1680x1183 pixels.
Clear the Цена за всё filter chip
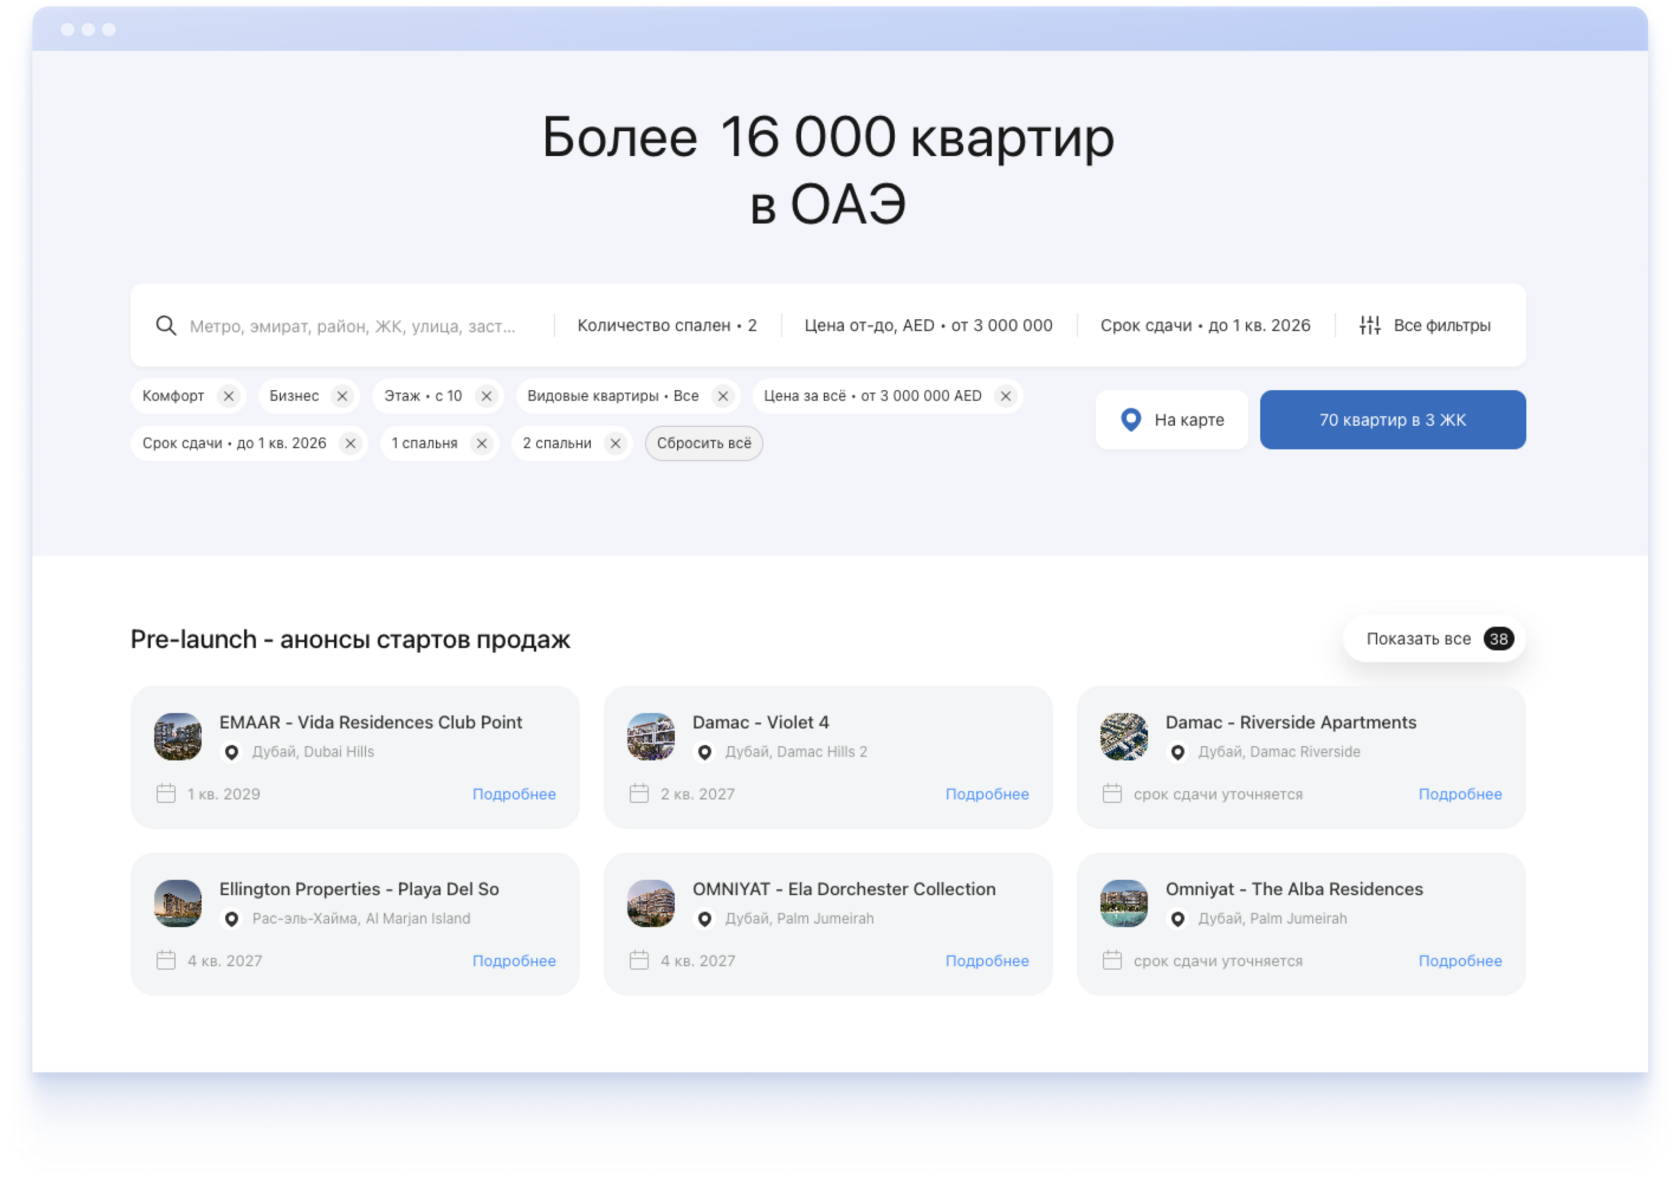[1006, 396]
